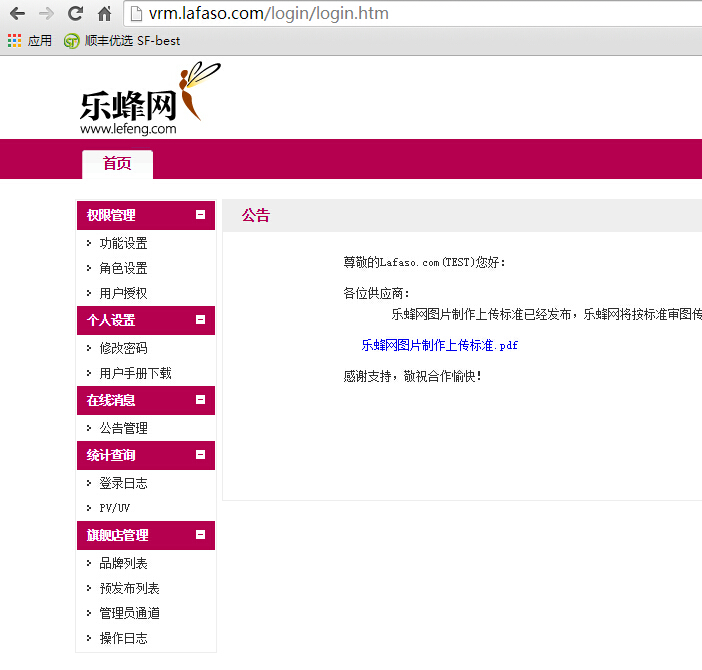Click the 各位供应商 text line
This screenshot has height=670, width=702.
tap(376, 294)
